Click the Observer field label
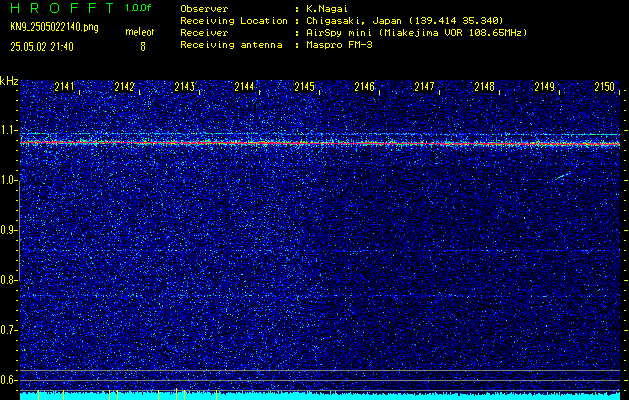This screenshot has height=400, width=629. [204, 9]
